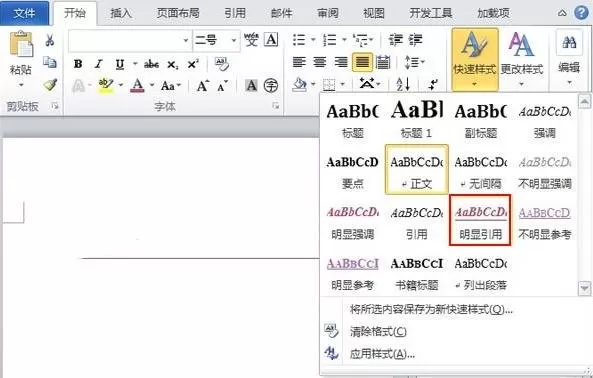This screenshot has height=378, width=593.
Task: Align text right
Action: 341,62
